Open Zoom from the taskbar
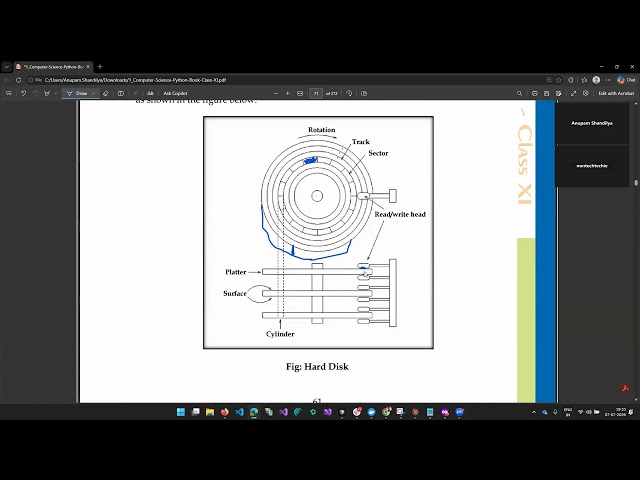640x480 pixels. click(x=460, y=412)
